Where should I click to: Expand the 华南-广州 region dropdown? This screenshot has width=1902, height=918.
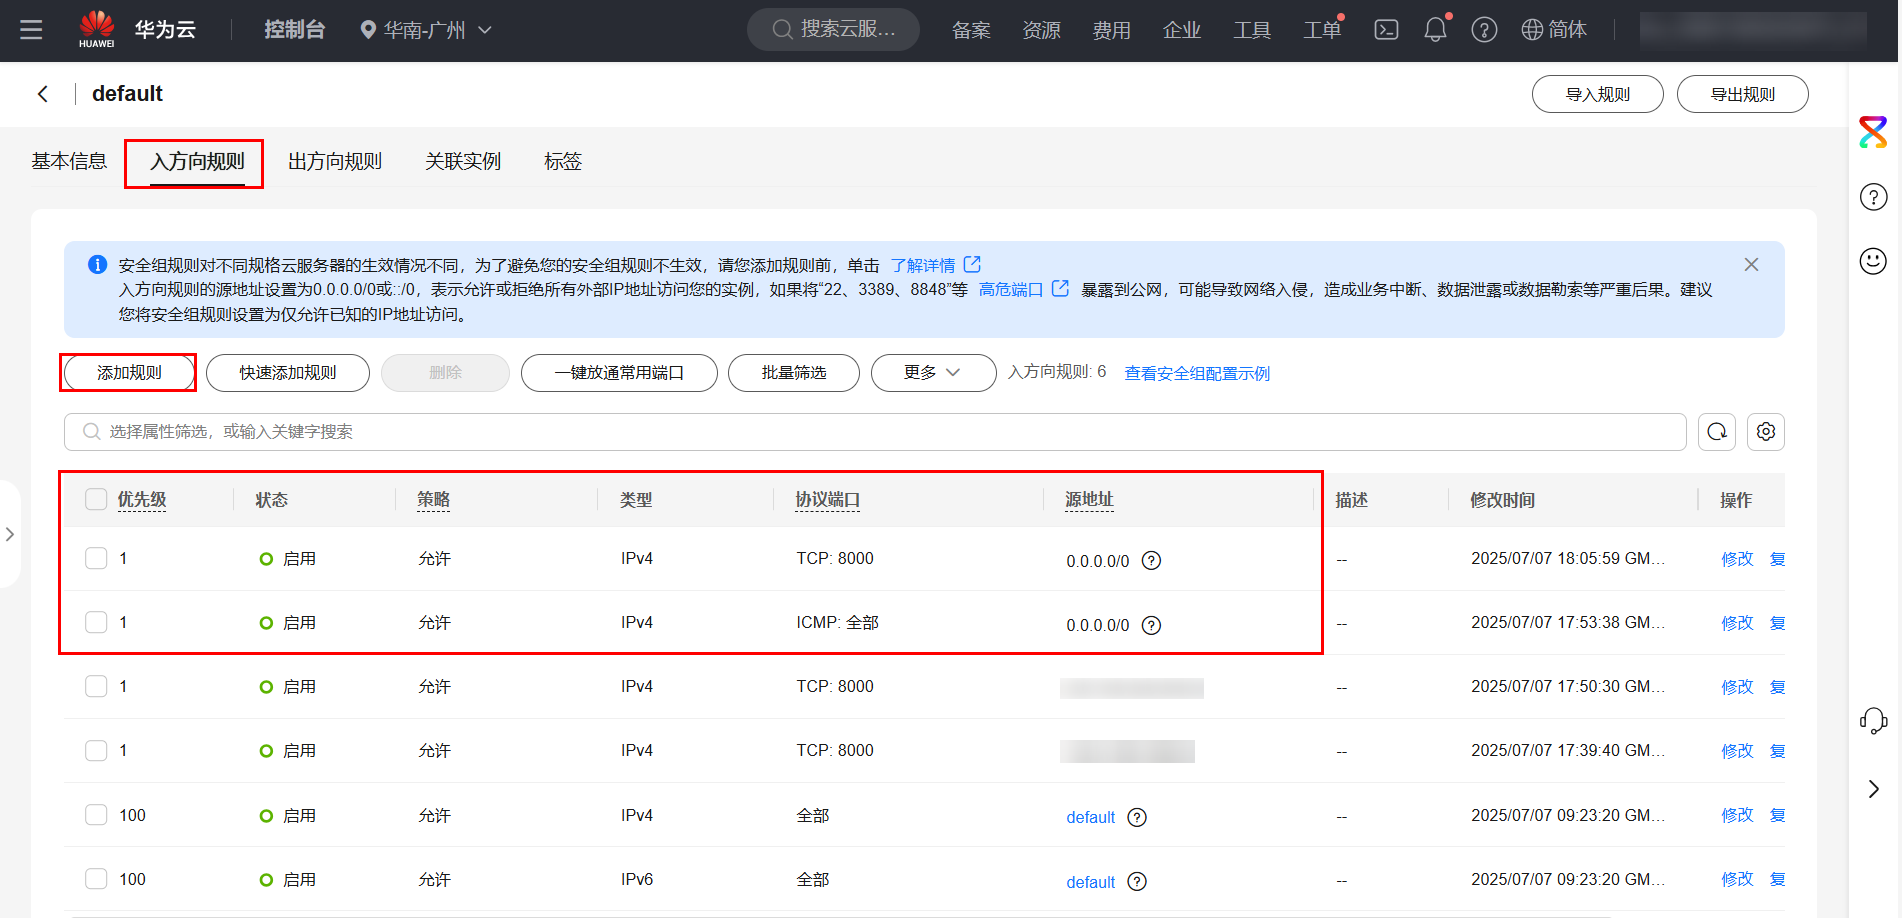pyautogui.click(x=426, y=30)
